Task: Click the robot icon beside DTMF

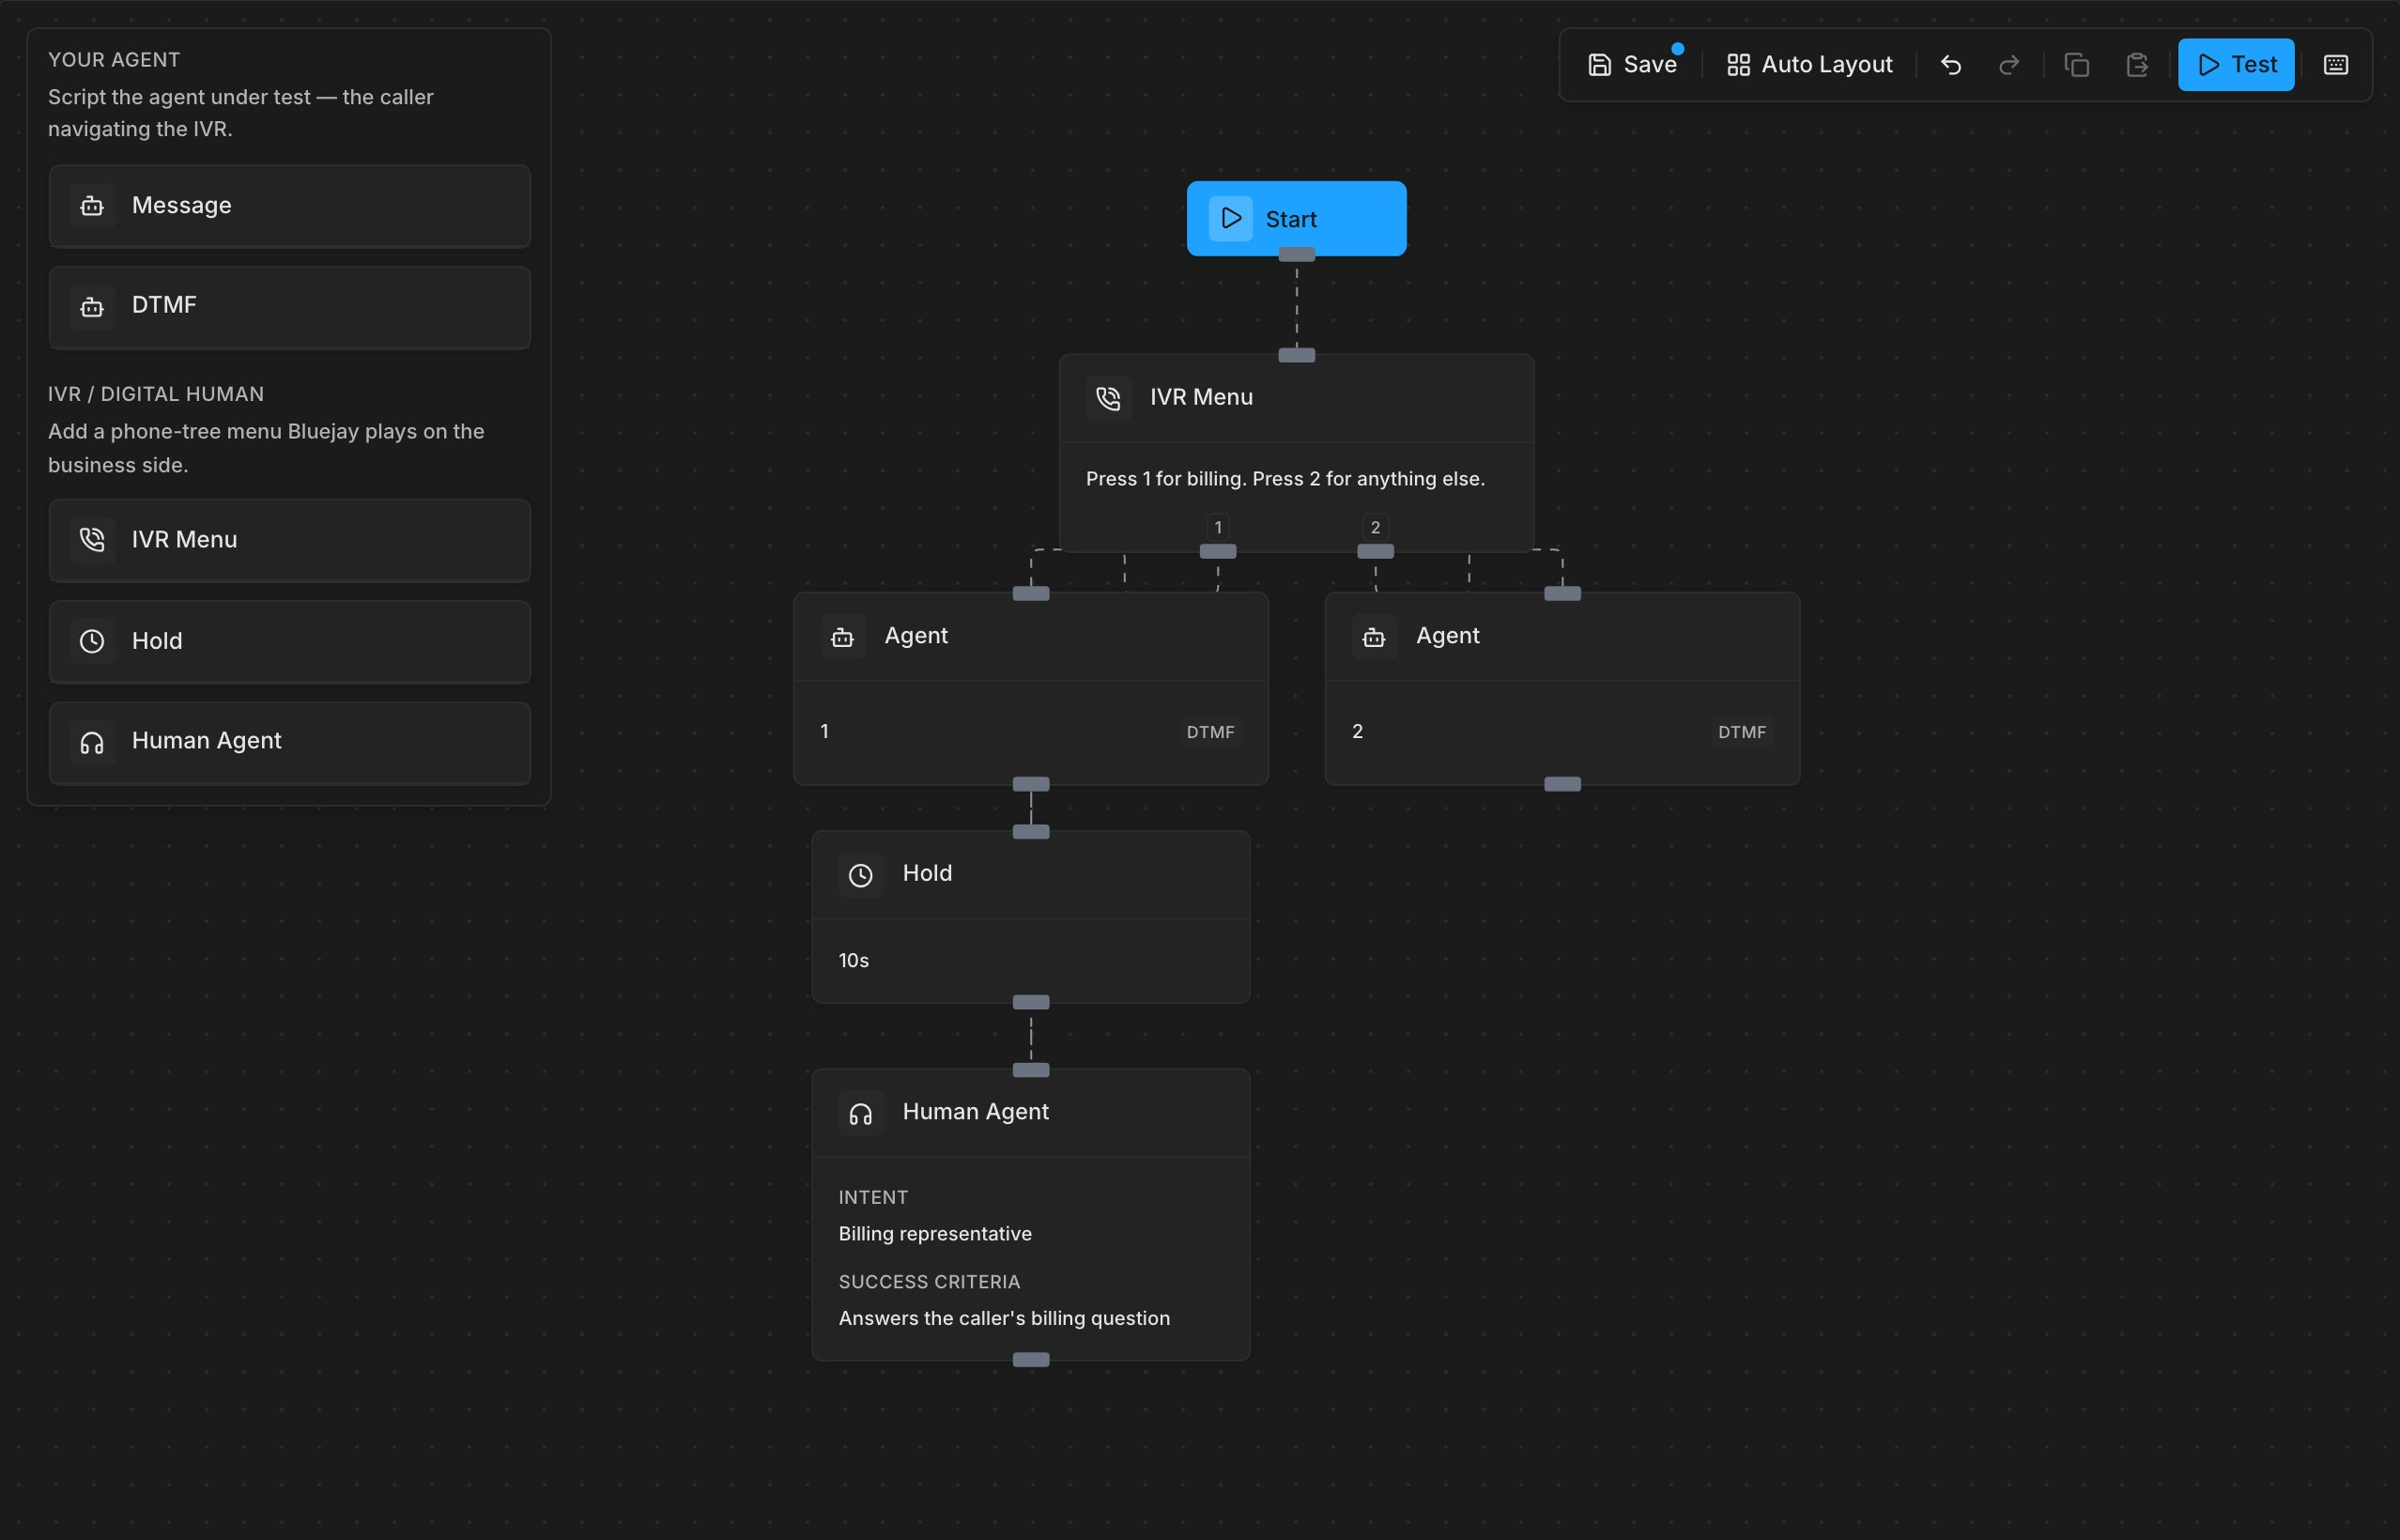Action: point(92,306)
